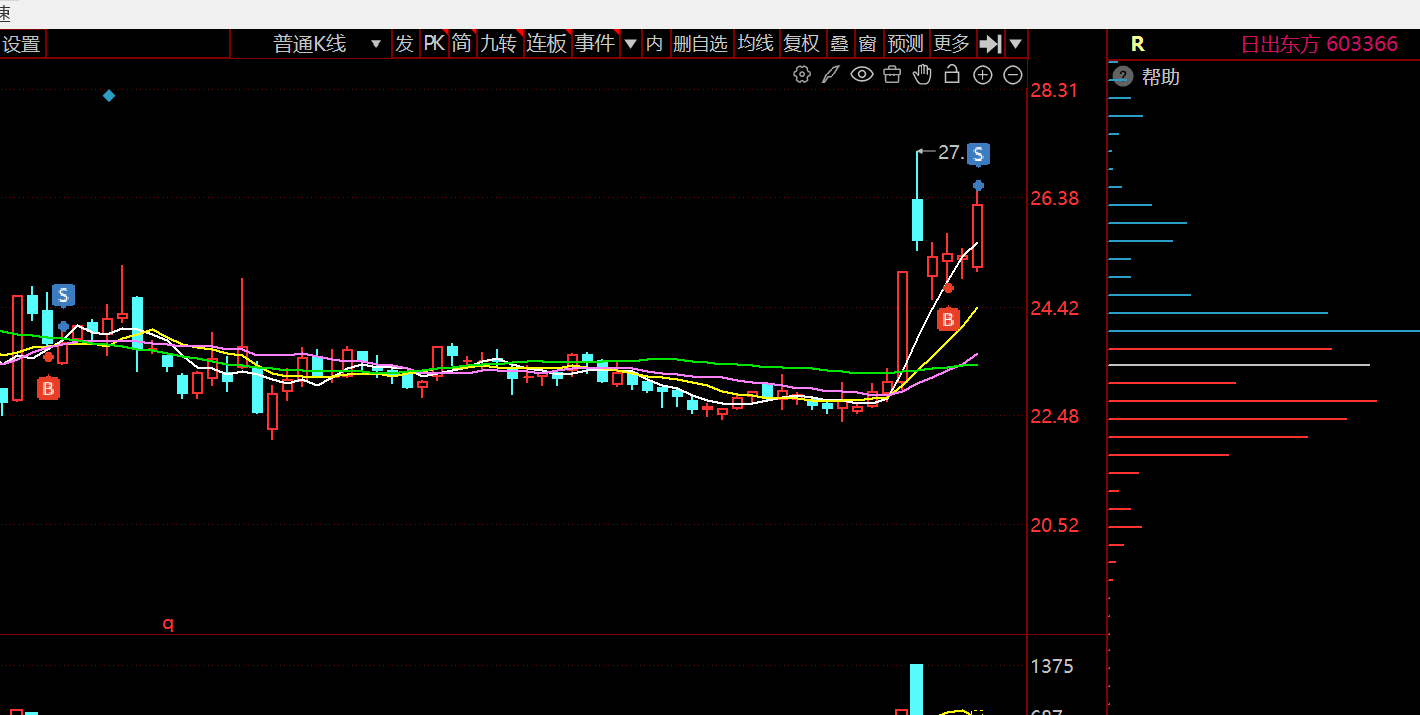The height and width of the screenshot is (715, 1420).
Task: Click the 22.48 price axis label
Action: coord(1054,416)
